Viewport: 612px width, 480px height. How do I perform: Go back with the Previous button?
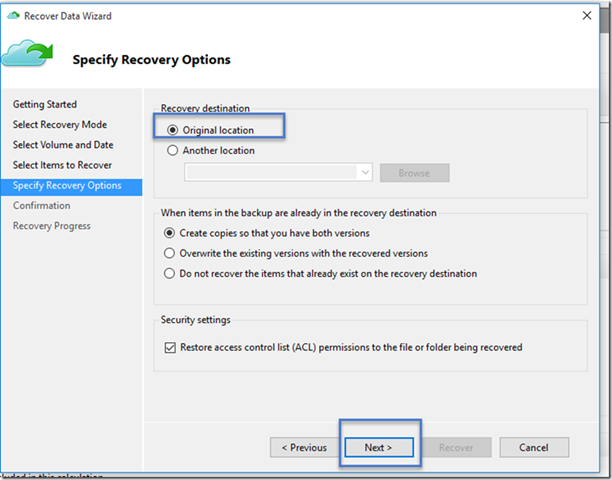[x=304, y=447]
